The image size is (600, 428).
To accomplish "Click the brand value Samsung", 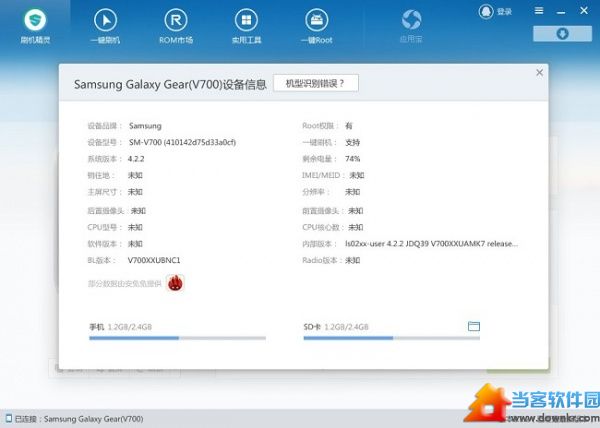I will pos(145,126).
